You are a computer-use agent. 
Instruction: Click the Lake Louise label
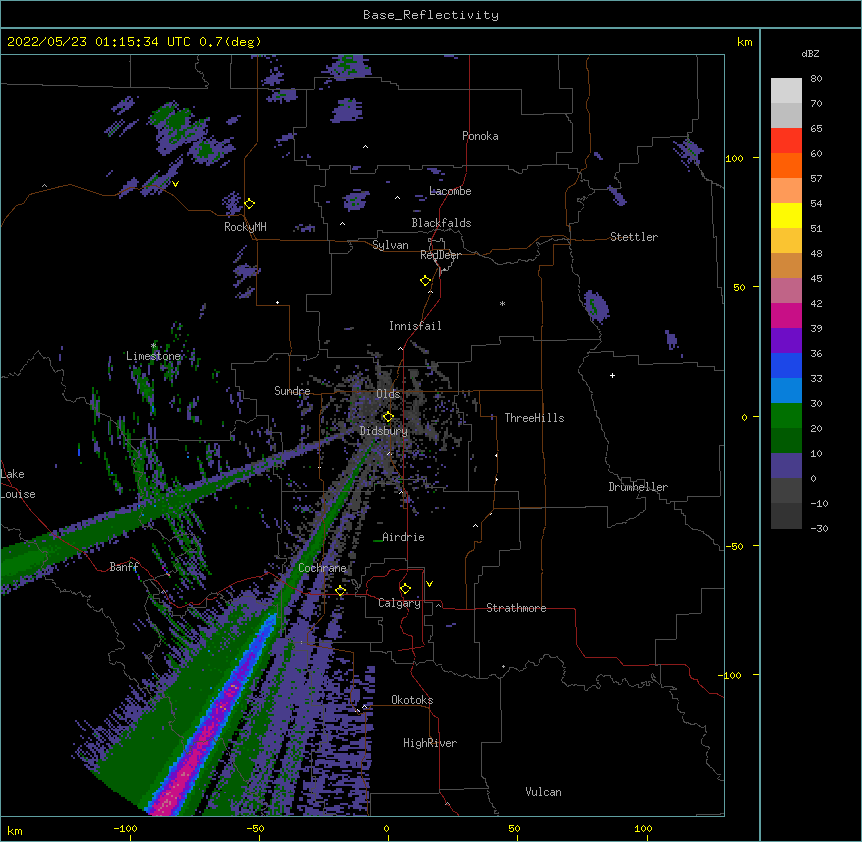coord(18,484)
